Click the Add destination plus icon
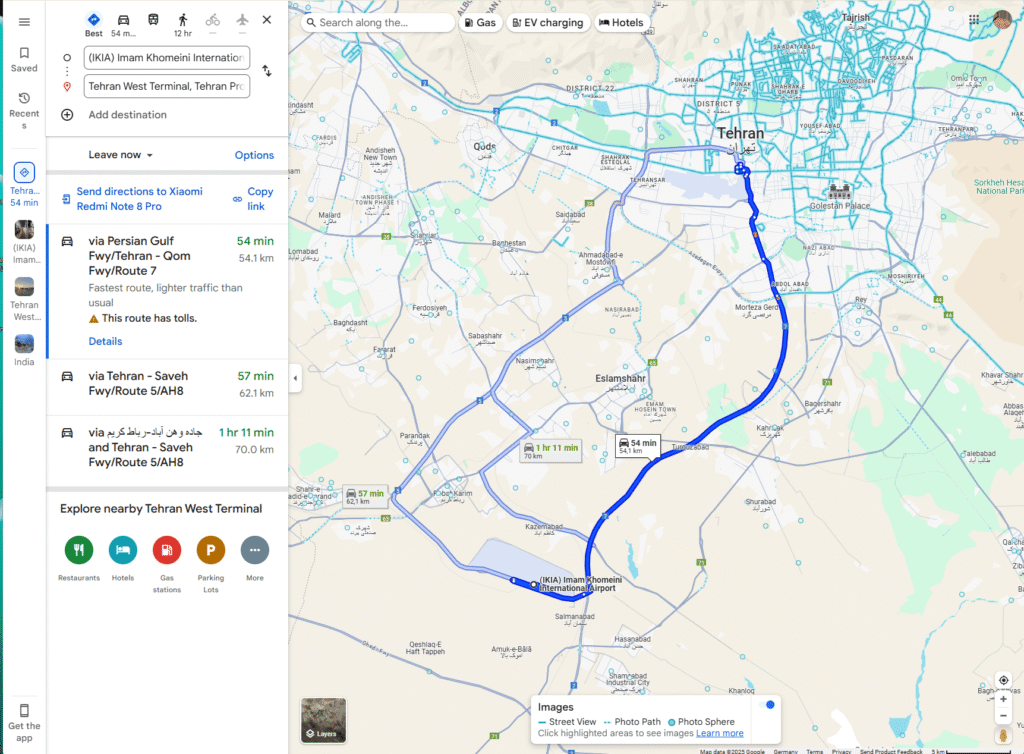Screen dimensions: 1024x754 tap(67, 115)
